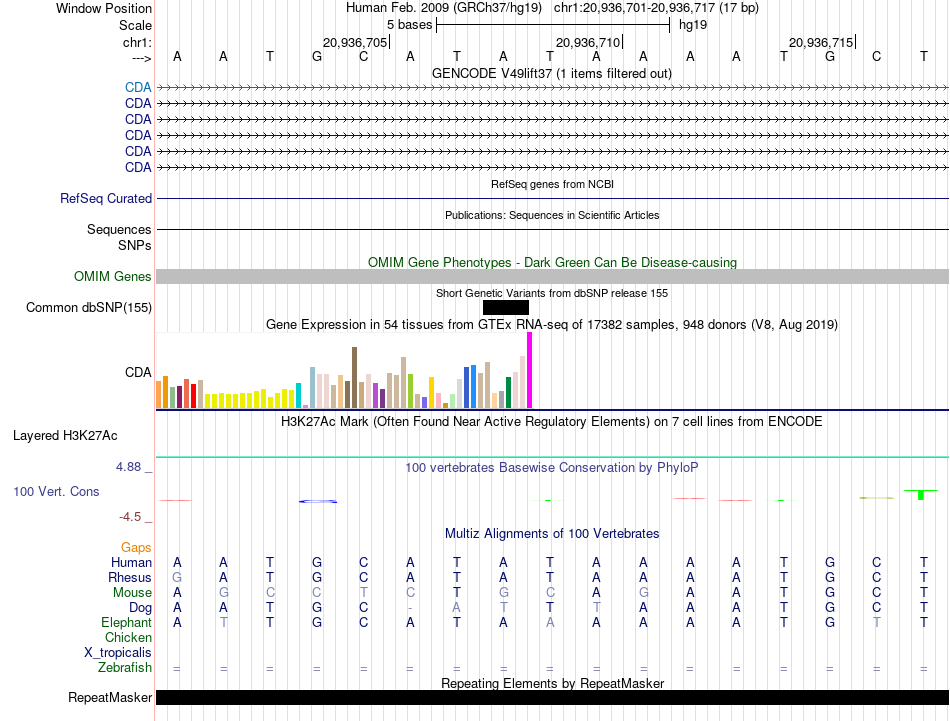This screenshot has height=721, width=950.
Task: Select the gray OMIM Genes item bar
Action: pyautogui.click(x=552, y=276)
